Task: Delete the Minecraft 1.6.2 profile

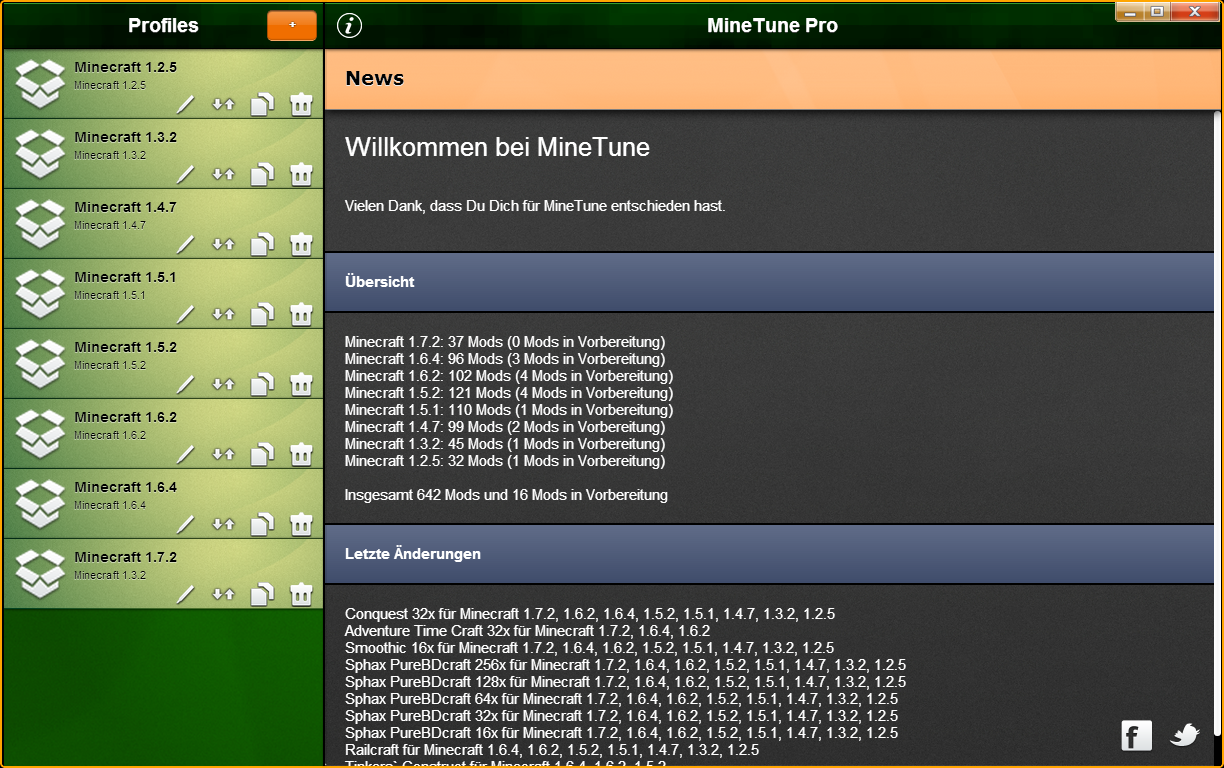Action: (301, 454)
